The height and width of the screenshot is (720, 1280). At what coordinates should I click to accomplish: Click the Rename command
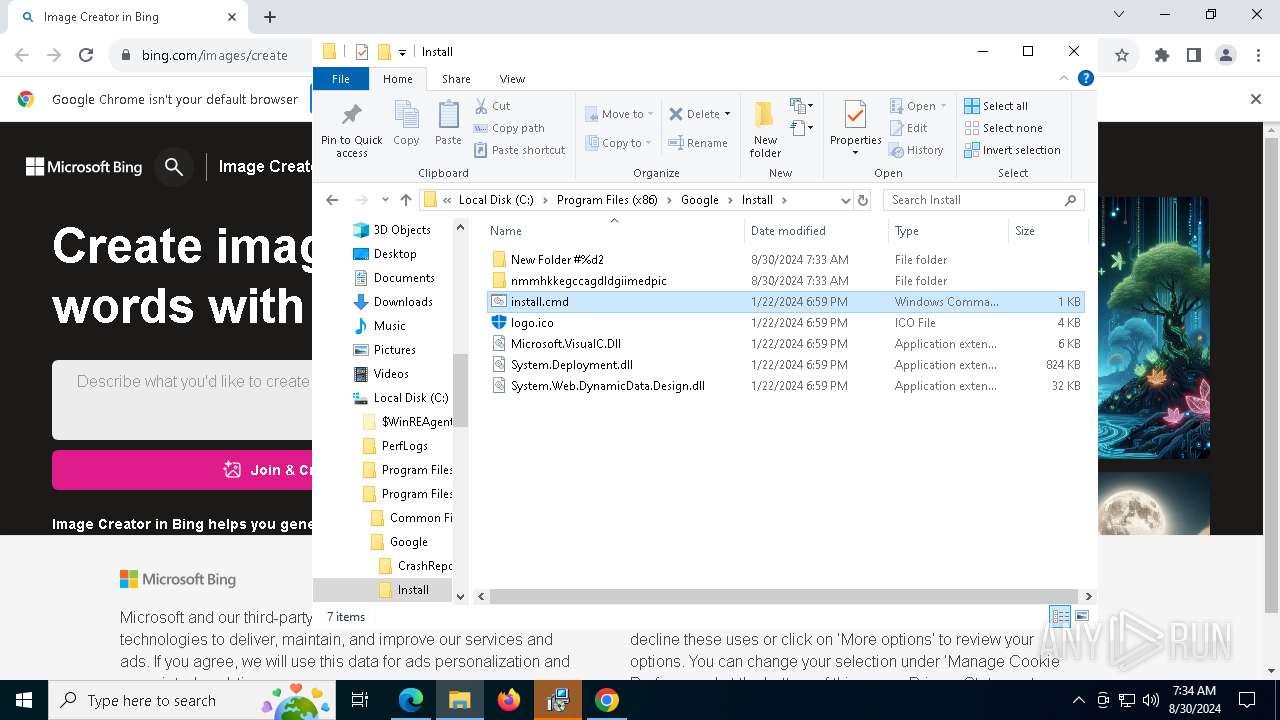pyautogui.click(x=698, y=143)
